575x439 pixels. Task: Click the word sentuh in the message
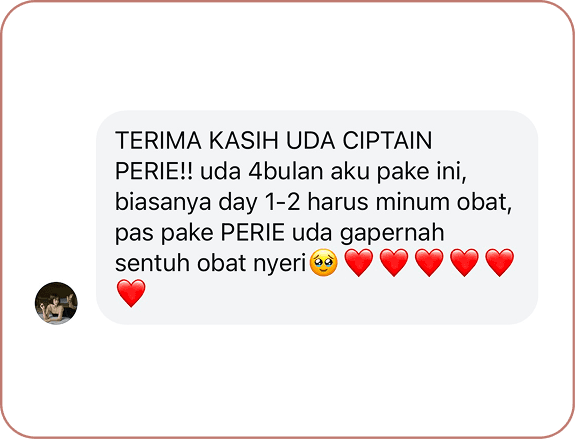pyautogui.click(x=152, y=263)
